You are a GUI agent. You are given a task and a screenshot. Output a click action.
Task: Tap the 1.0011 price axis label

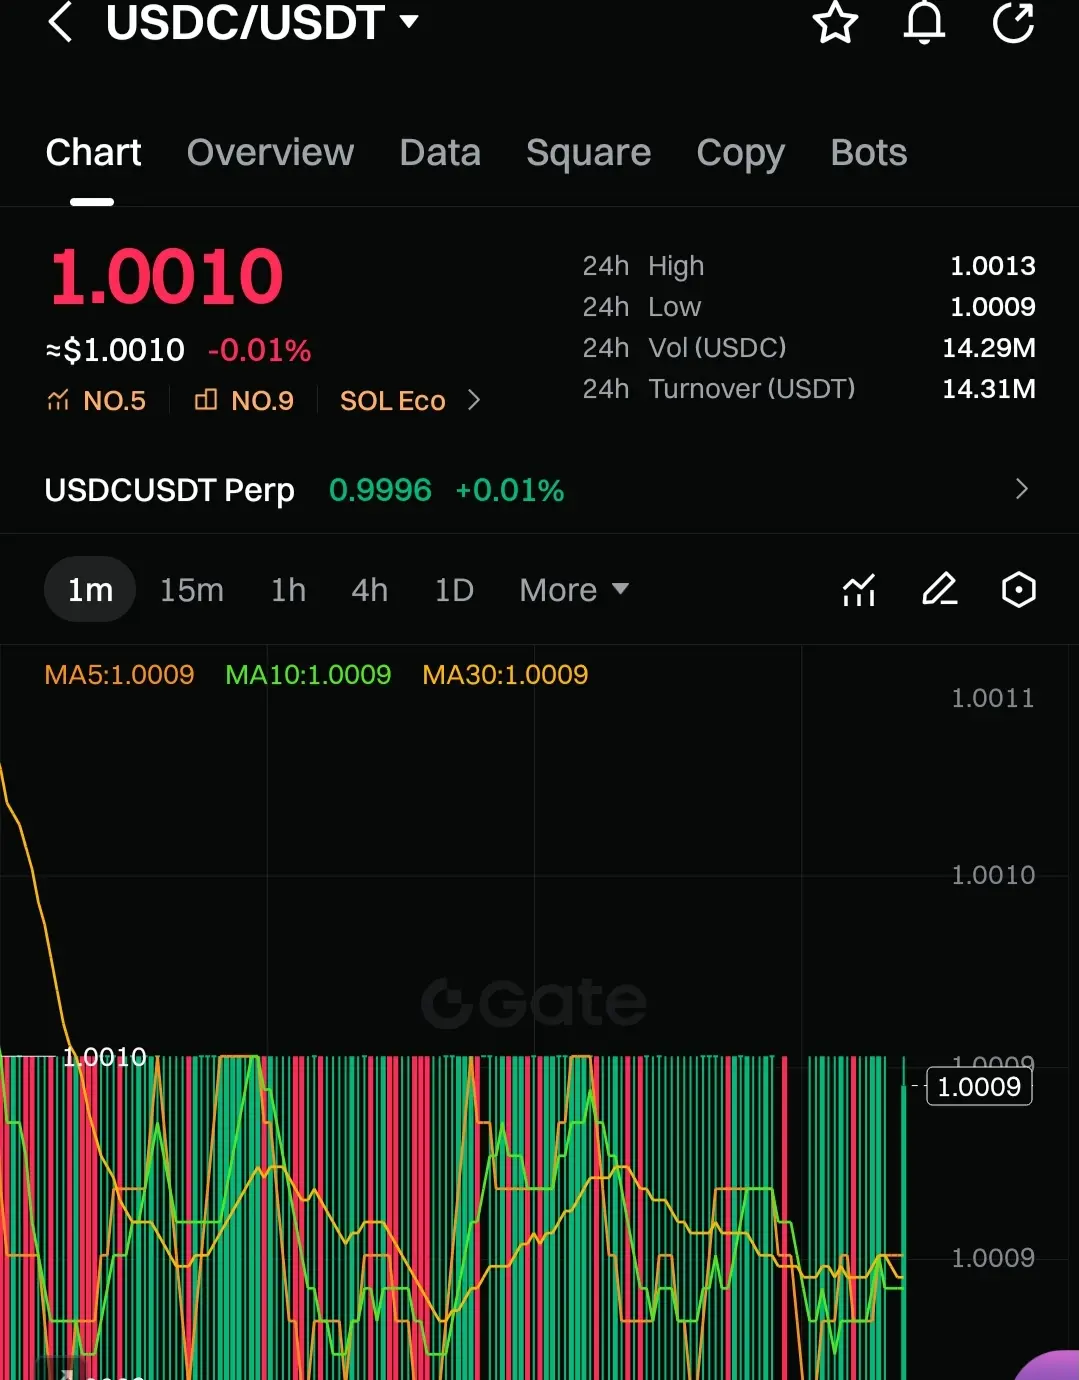(x=992, y=698)
